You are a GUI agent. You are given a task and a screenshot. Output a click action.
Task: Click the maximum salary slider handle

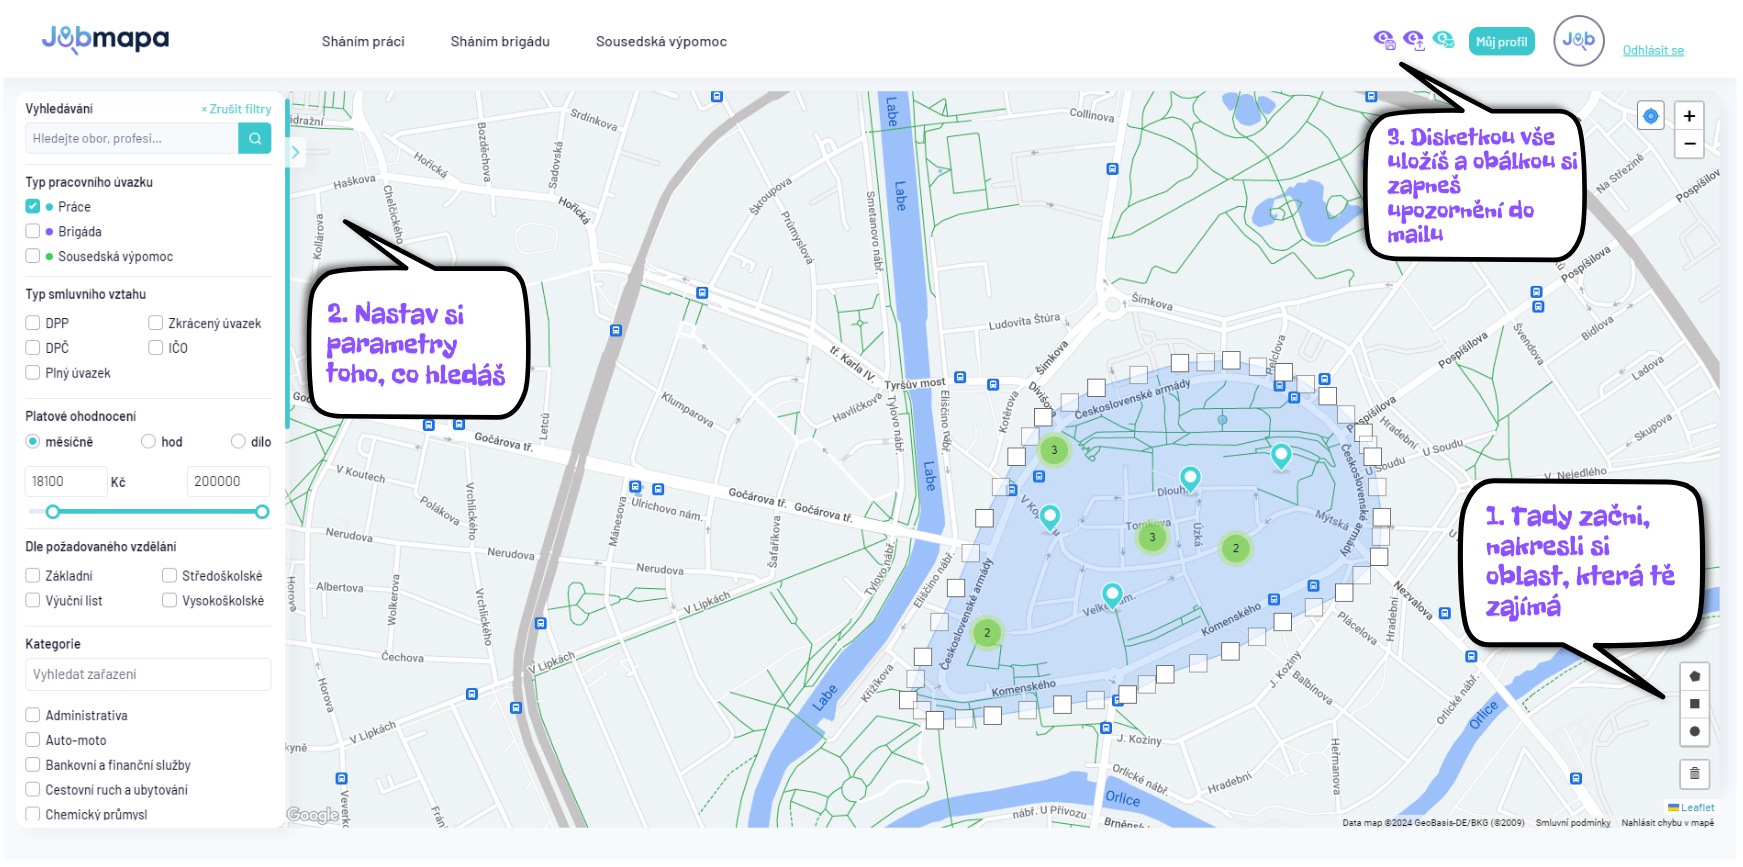coord(262,512)
